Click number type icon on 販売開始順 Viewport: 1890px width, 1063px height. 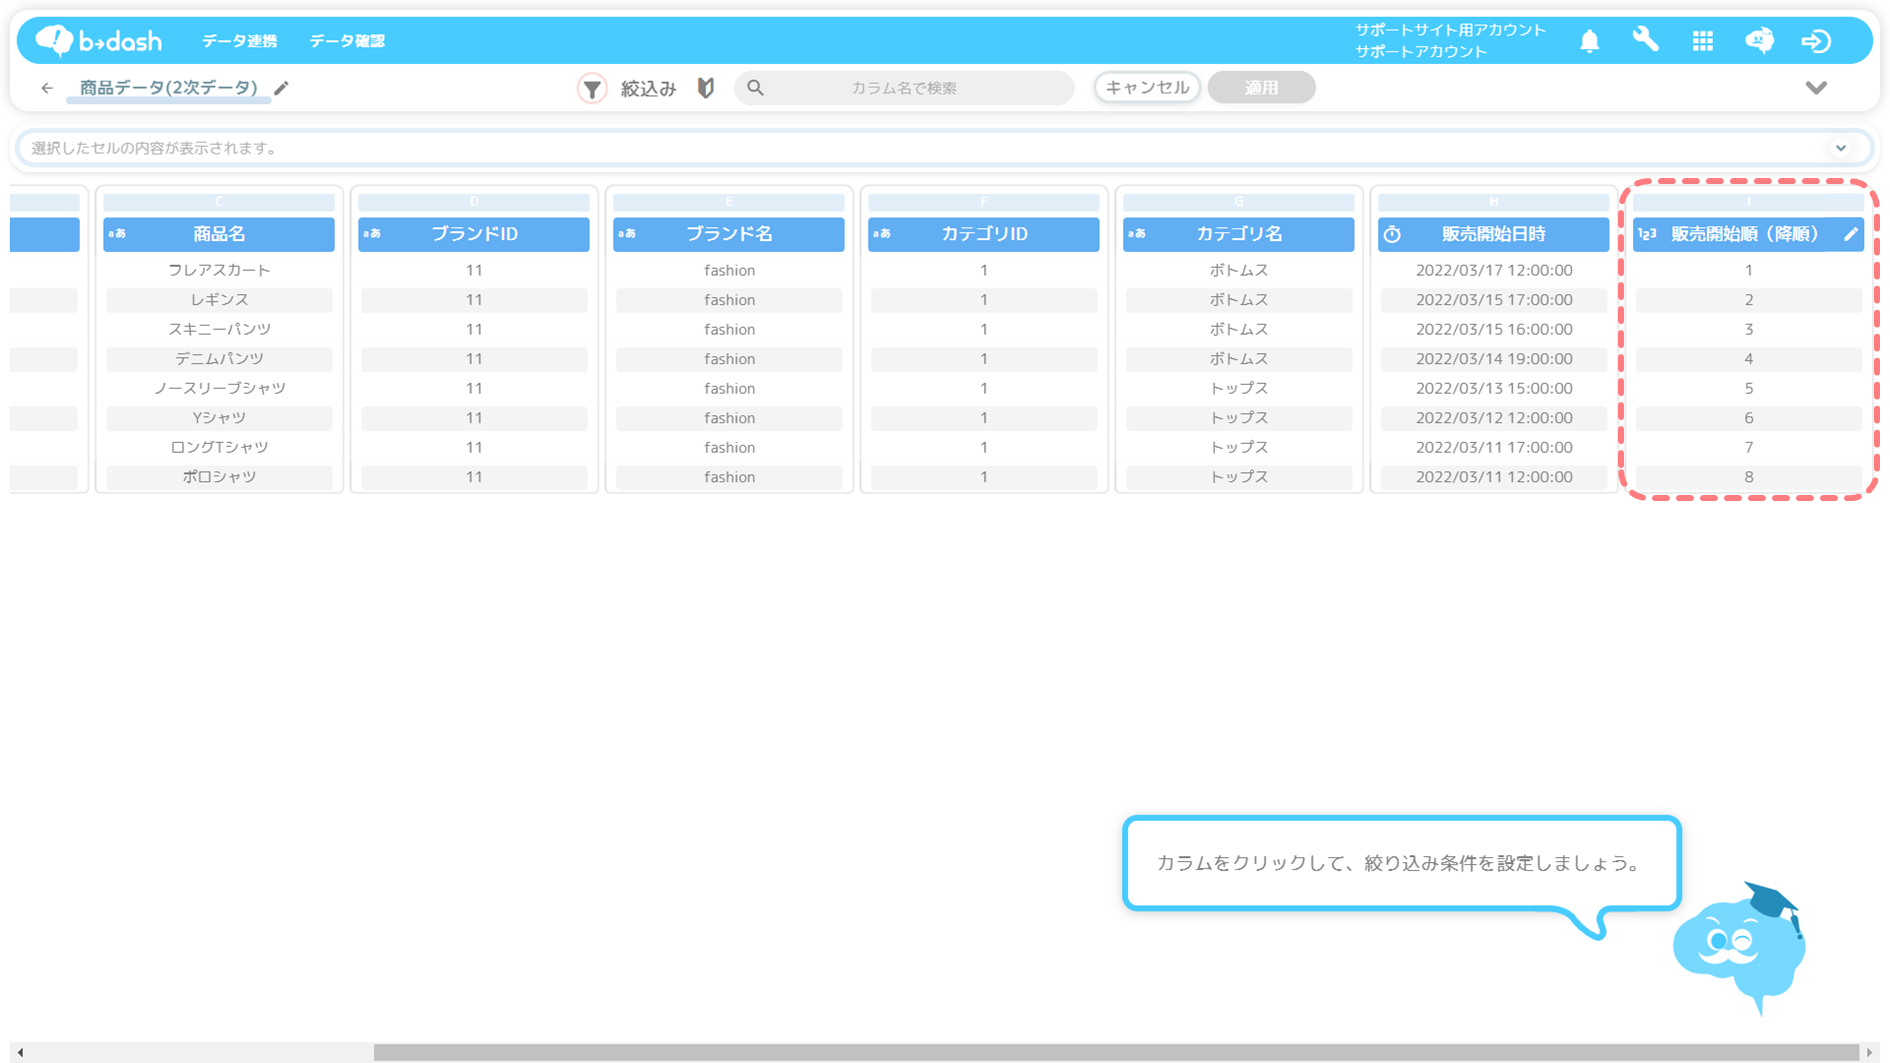1647,234
